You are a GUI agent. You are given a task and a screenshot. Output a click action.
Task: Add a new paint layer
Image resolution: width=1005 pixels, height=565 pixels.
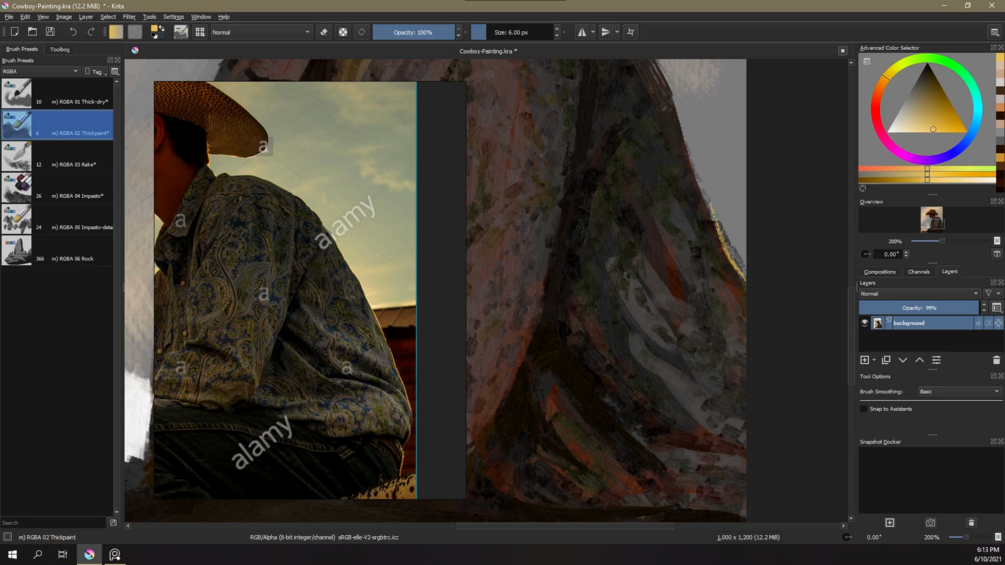point(865,360)
